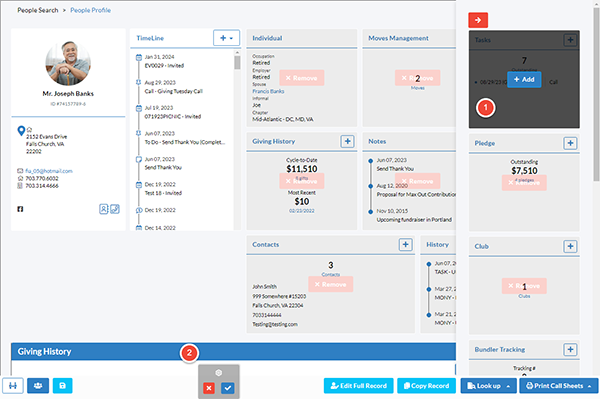The width and height of the screenshot is (600, 399).
Task: Click the group people icon button
Action: coord(38,386)
